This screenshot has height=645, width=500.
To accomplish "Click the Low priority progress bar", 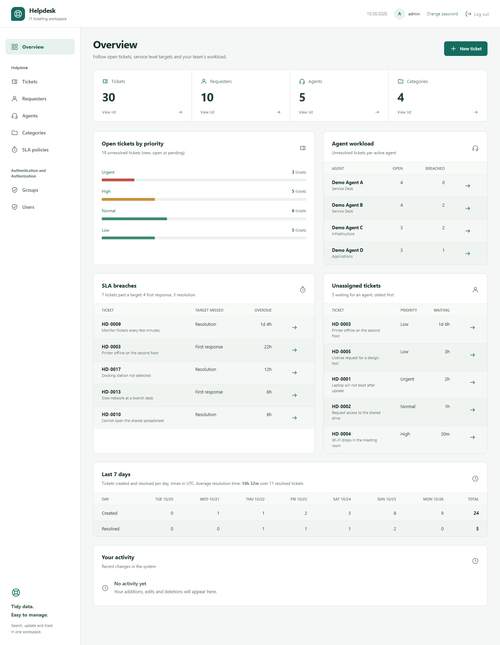I will click(204, 238).
